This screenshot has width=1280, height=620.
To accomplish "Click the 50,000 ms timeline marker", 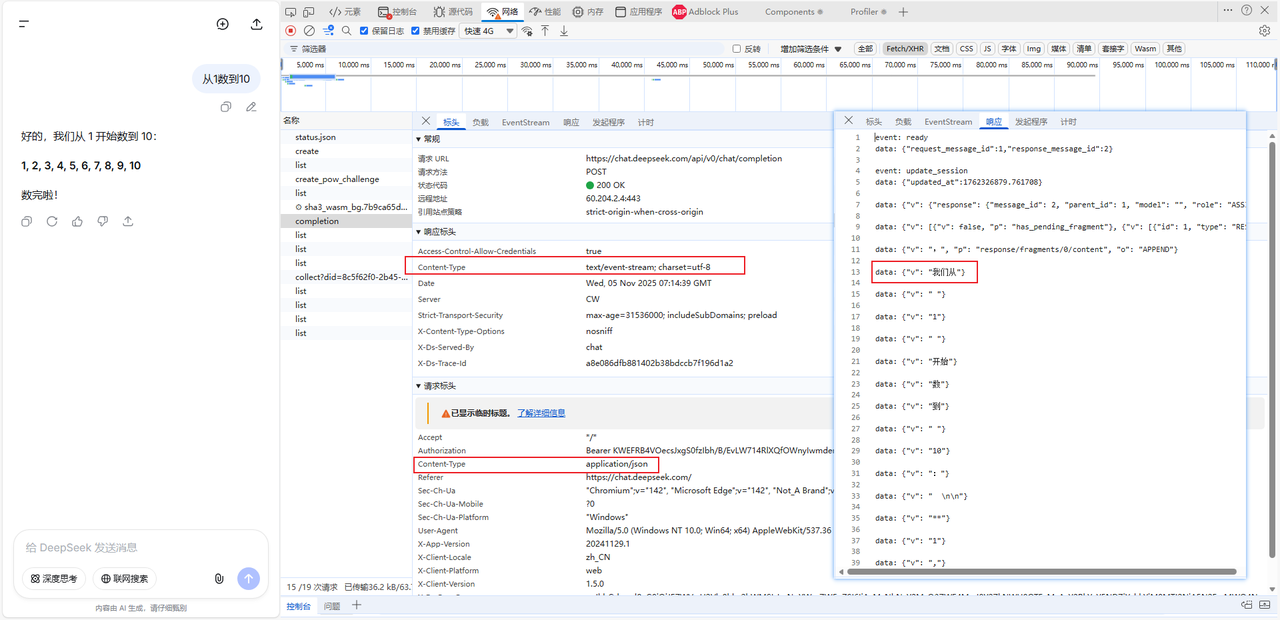I will tap(718, 65).
